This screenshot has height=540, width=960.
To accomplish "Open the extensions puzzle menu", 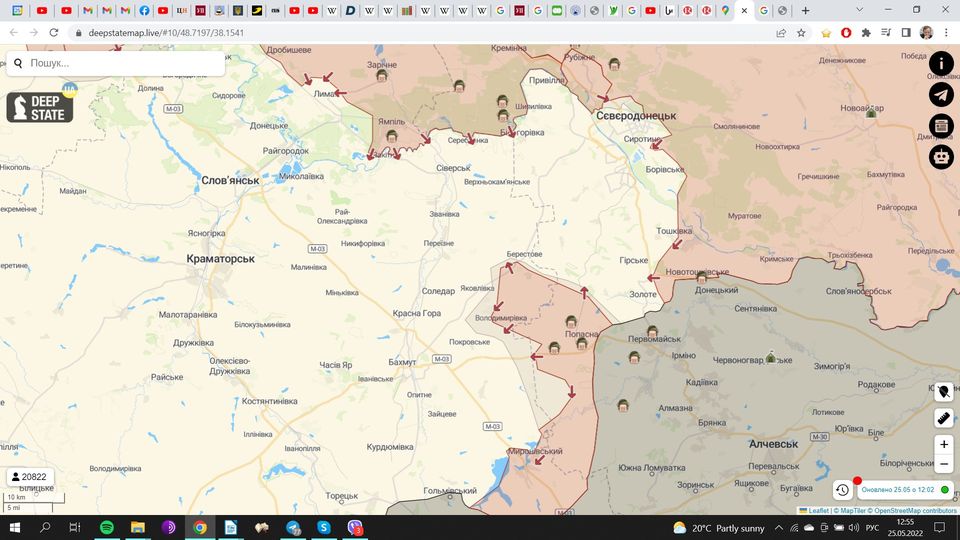I will click(866, 32).
